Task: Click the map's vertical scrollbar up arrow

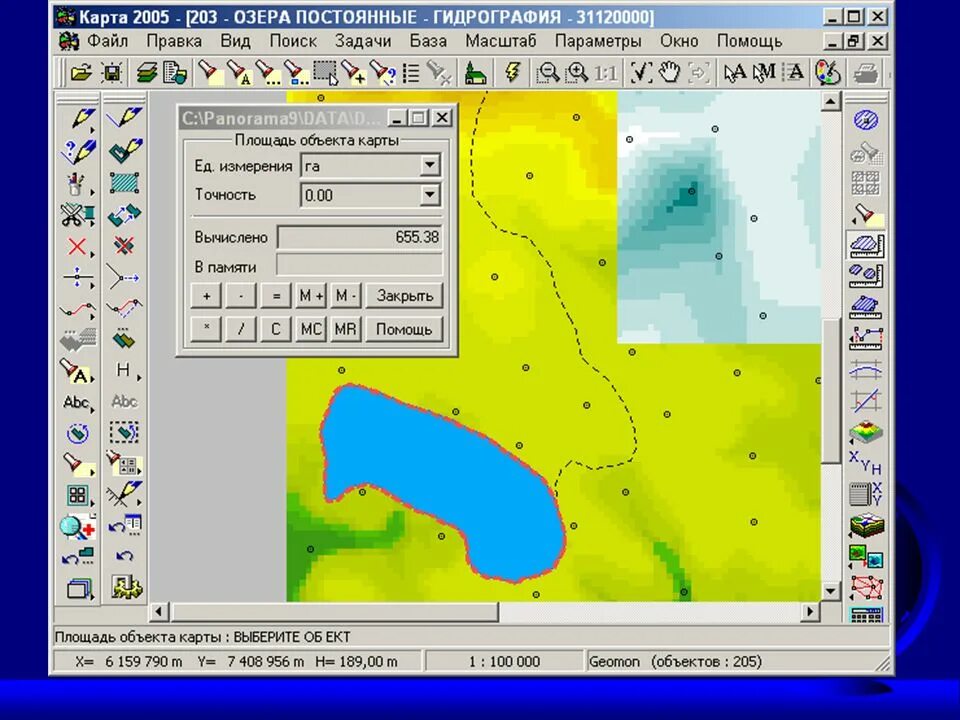Action: pyautogui.click(x=830, y=100)
